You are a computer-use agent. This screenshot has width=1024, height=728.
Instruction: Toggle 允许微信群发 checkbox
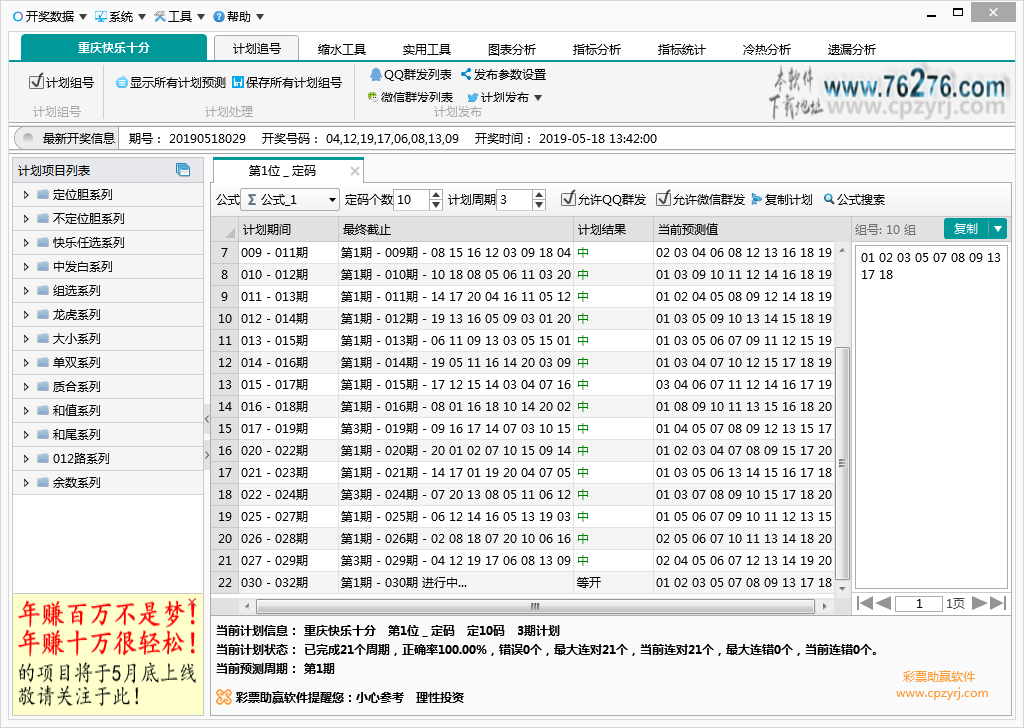point(664,198)
